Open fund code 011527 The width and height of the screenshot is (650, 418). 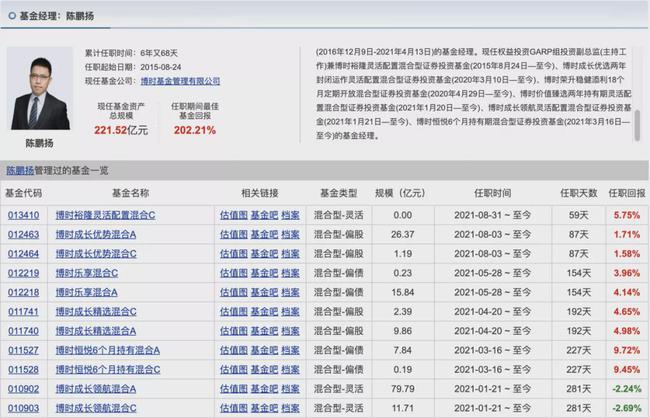(24, 350)
